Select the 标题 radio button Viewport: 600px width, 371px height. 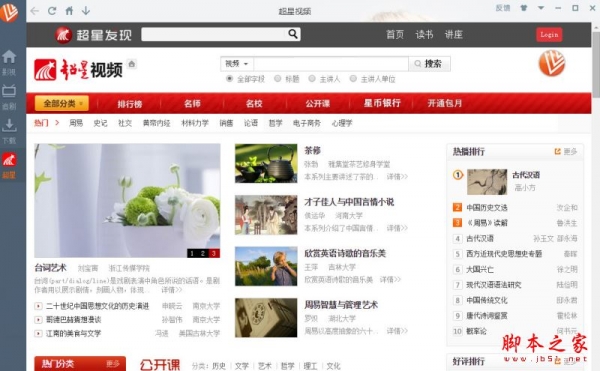(x=277, y=79)
